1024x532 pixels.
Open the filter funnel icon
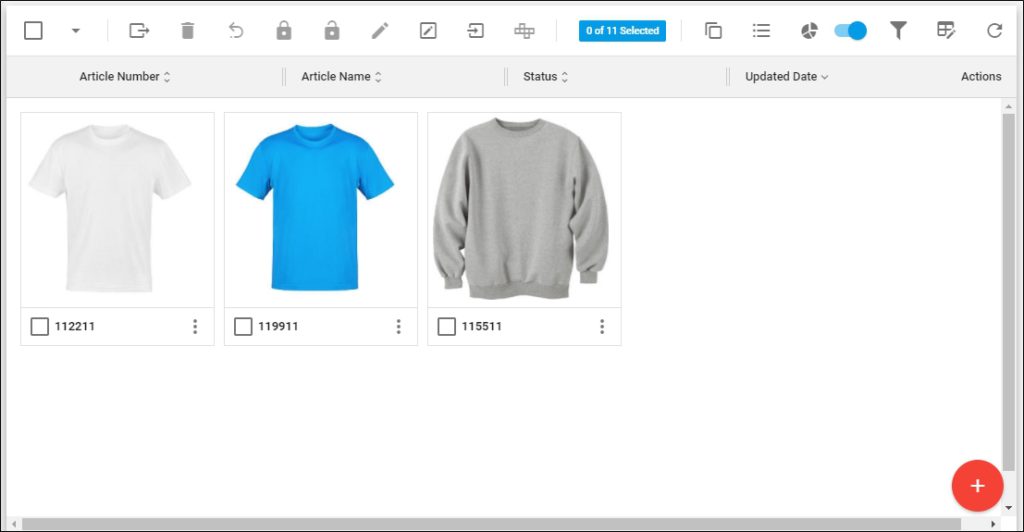coord(898,31)
